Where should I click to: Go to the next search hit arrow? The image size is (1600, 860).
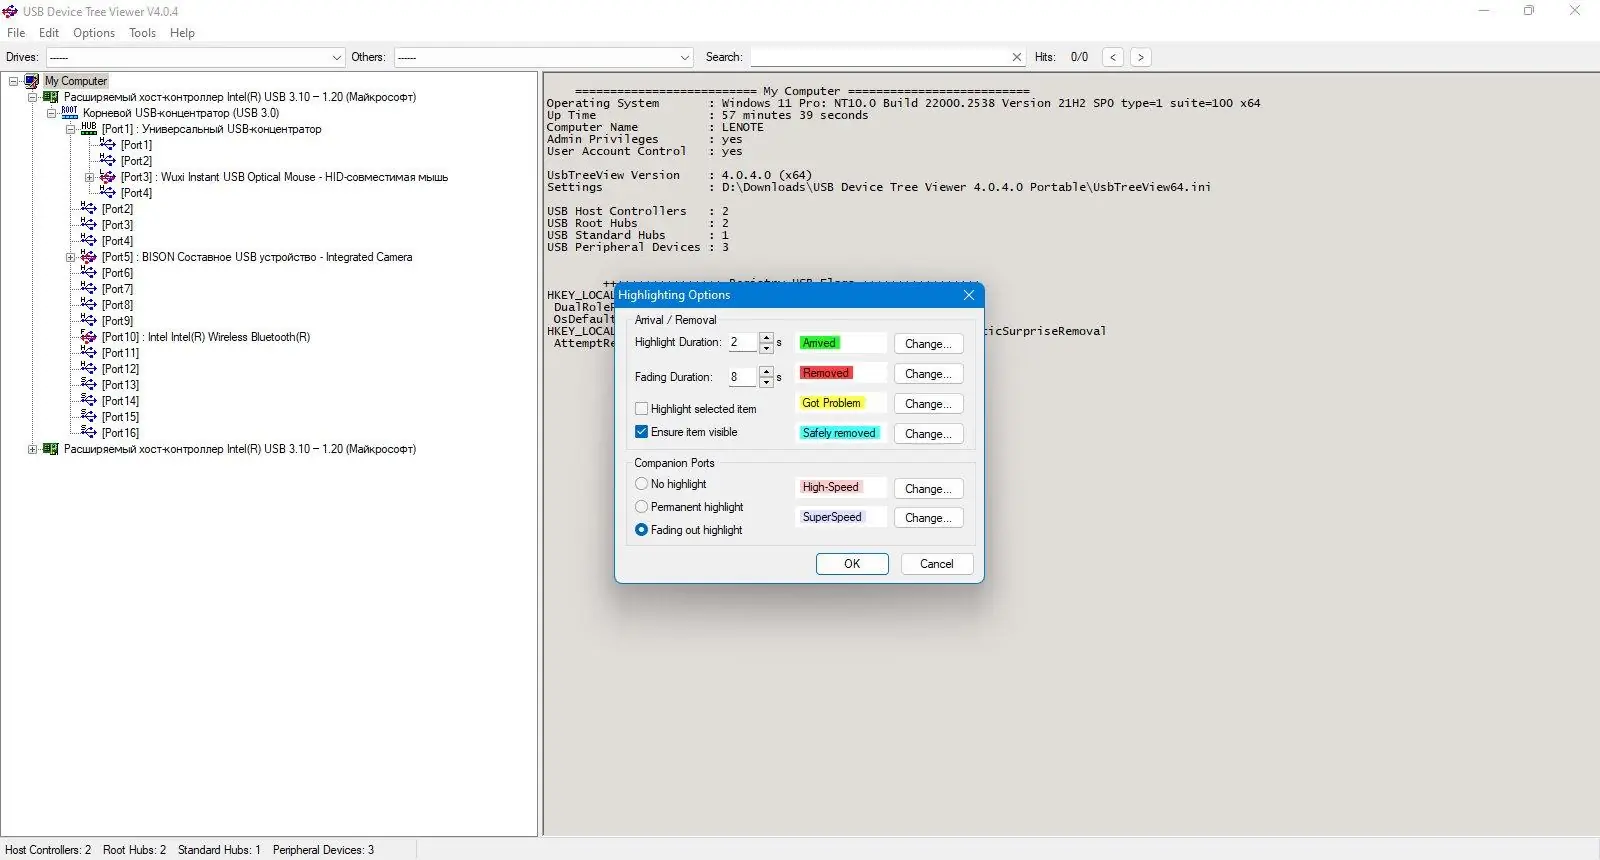pyautogui.click(x=1141, y=57)
